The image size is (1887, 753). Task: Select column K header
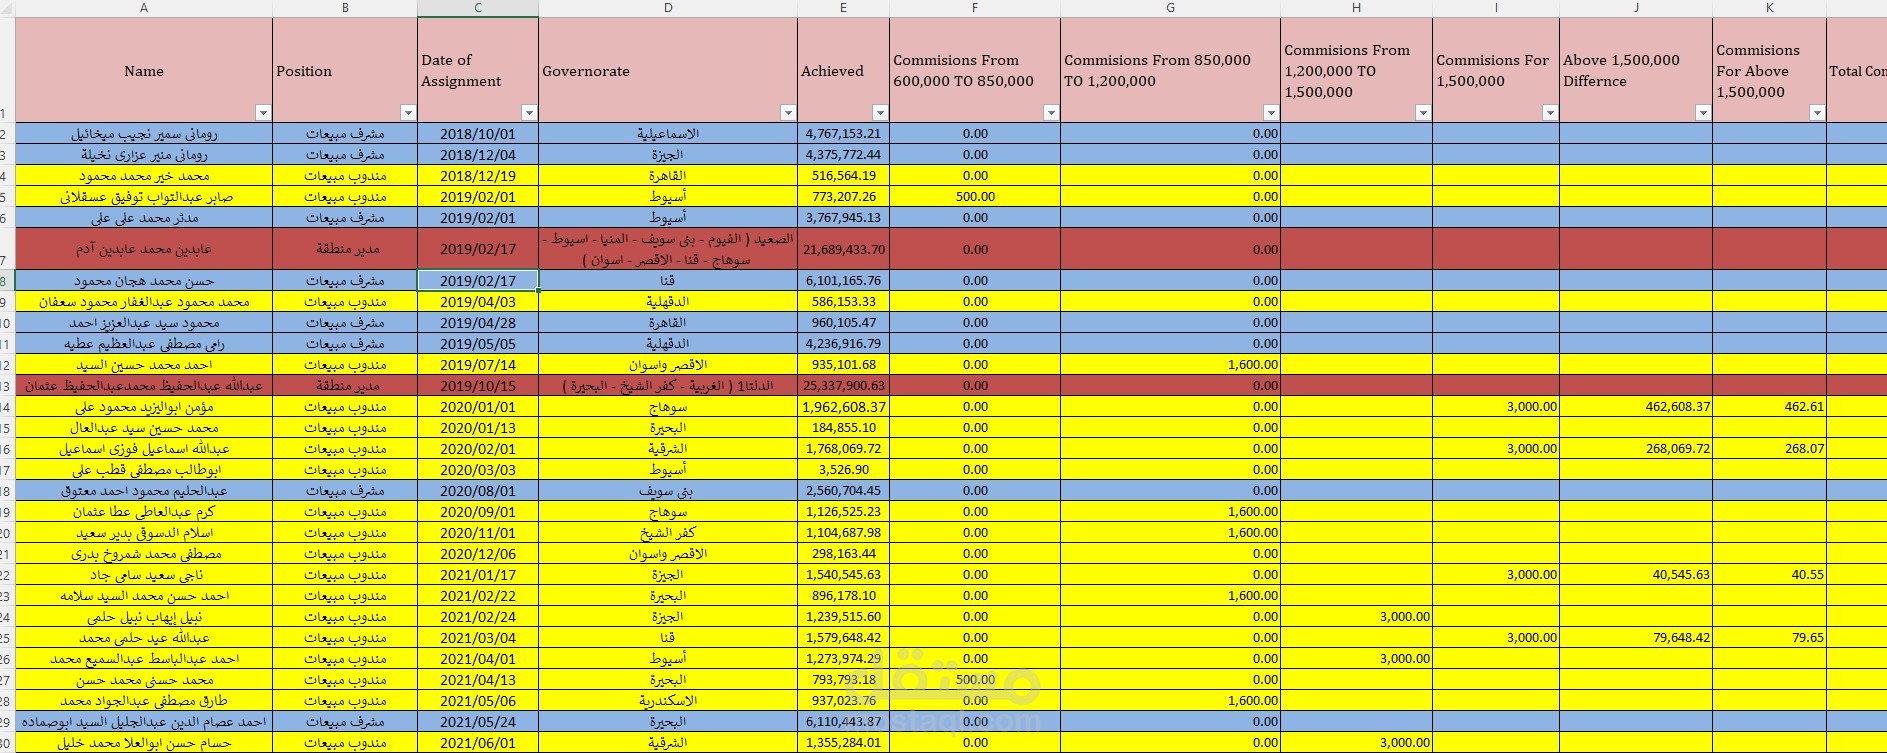[1770, 8]
